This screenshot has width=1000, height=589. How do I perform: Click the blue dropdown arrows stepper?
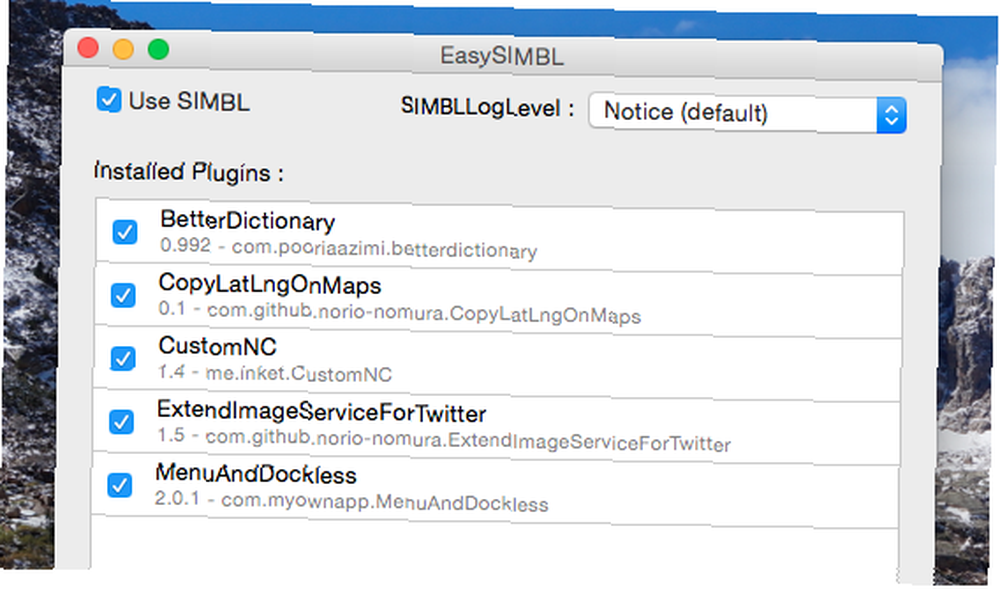[891, 115]
